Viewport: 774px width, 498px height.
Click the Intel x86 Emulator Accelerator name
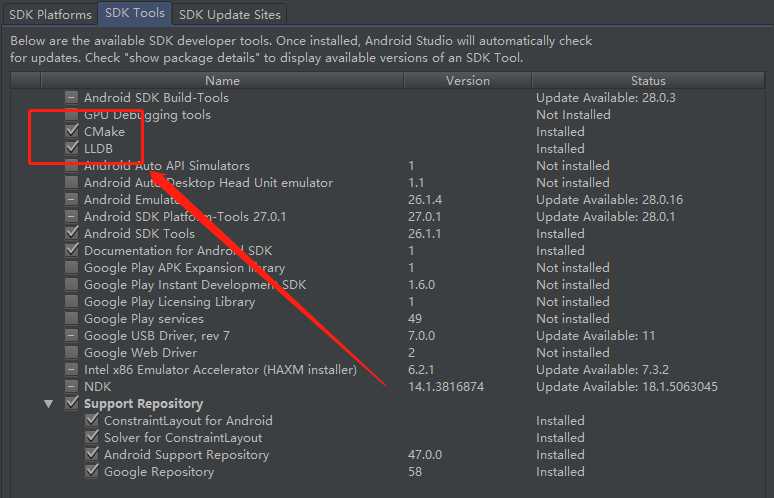220,370
